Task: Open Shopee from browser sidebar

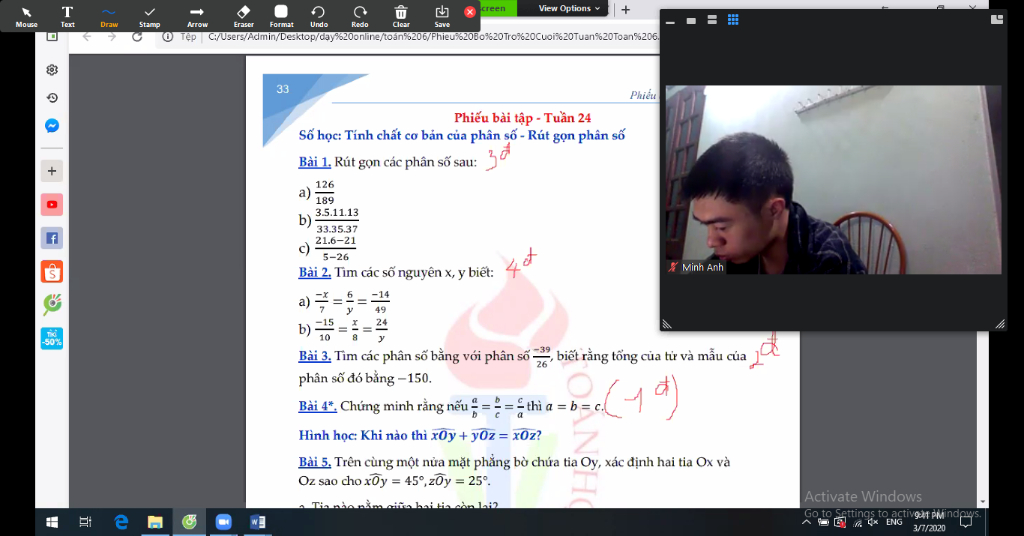Action: (x=52, y=272)
